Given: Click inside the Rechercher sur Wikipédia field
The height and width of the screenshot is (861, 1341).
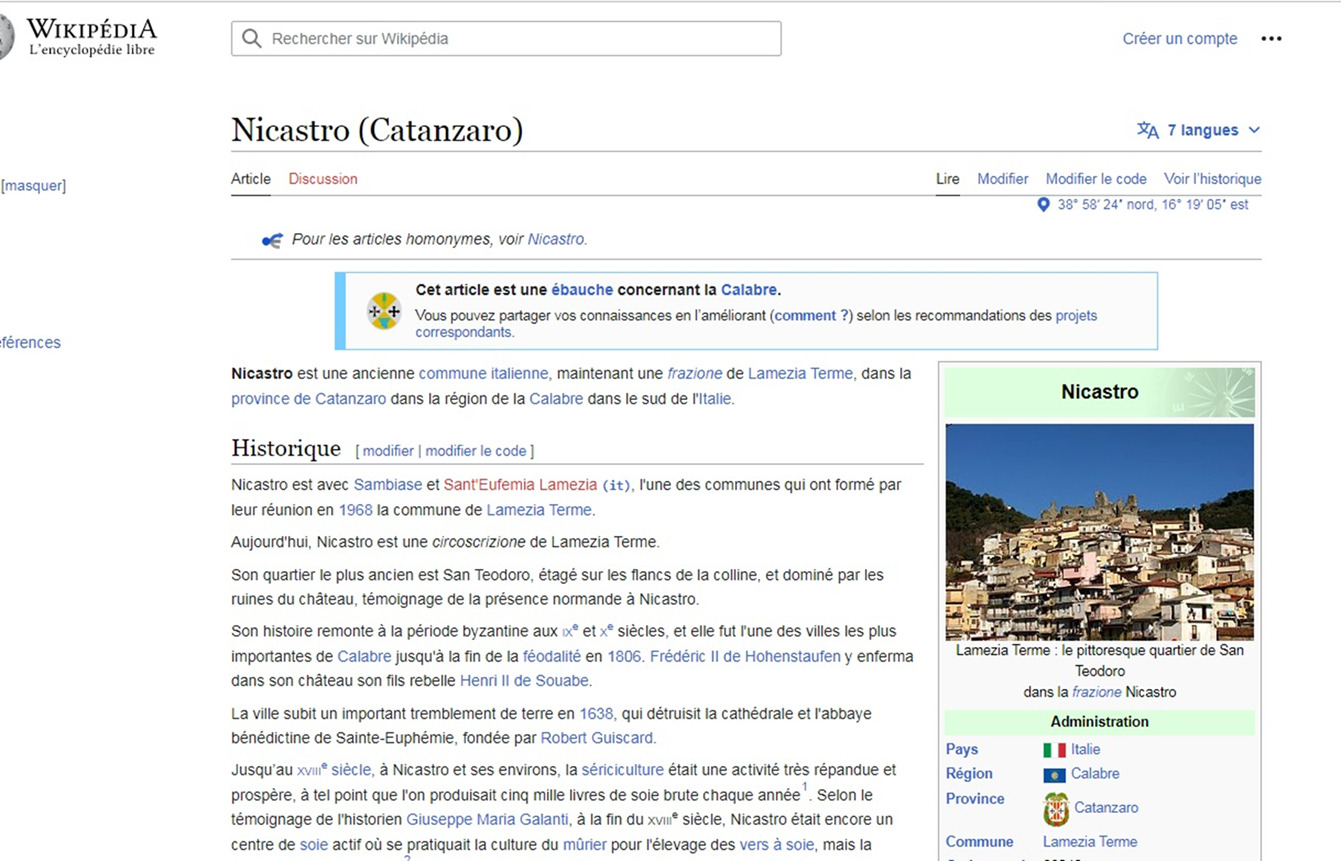Looking at the screenshot, I should click(x=506, y=39).
